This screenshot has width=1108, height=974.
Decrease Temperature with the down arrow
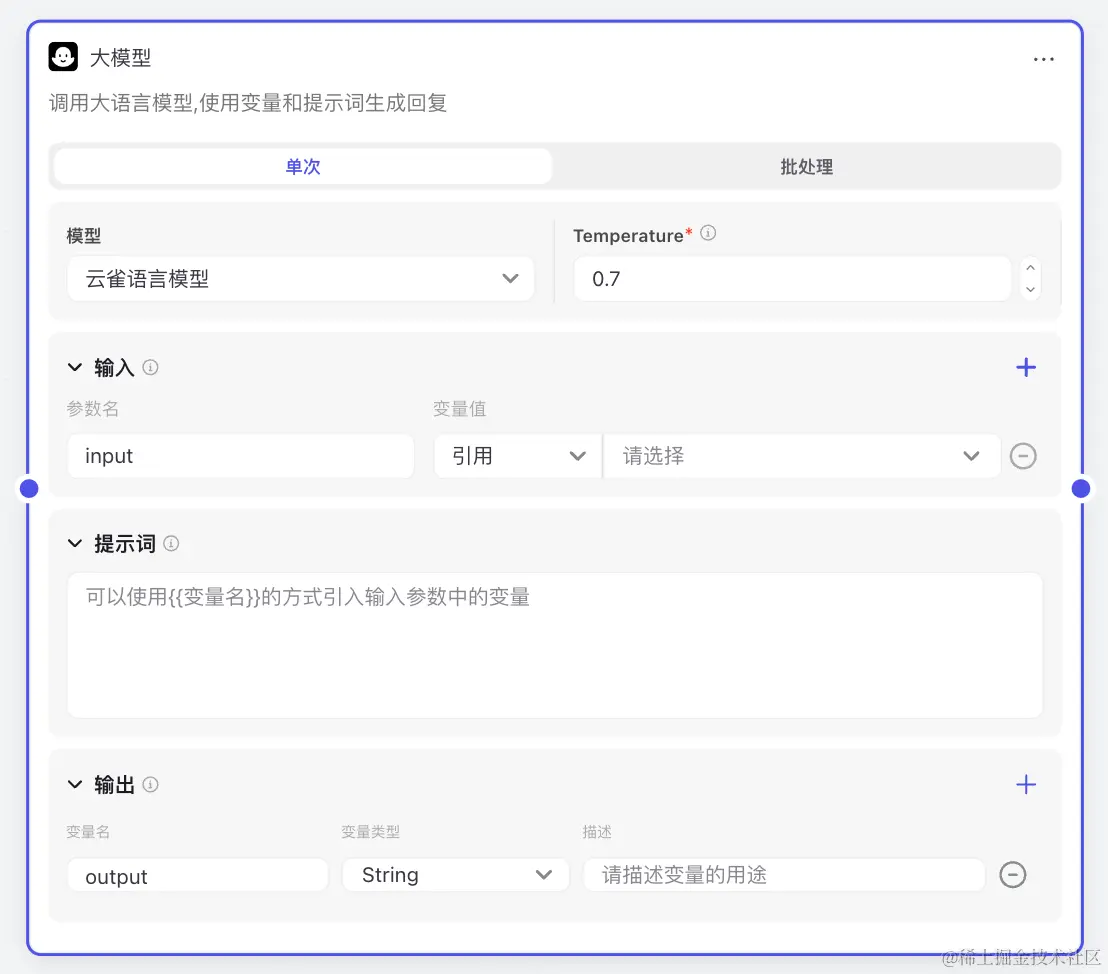(x=1030, y=289)
